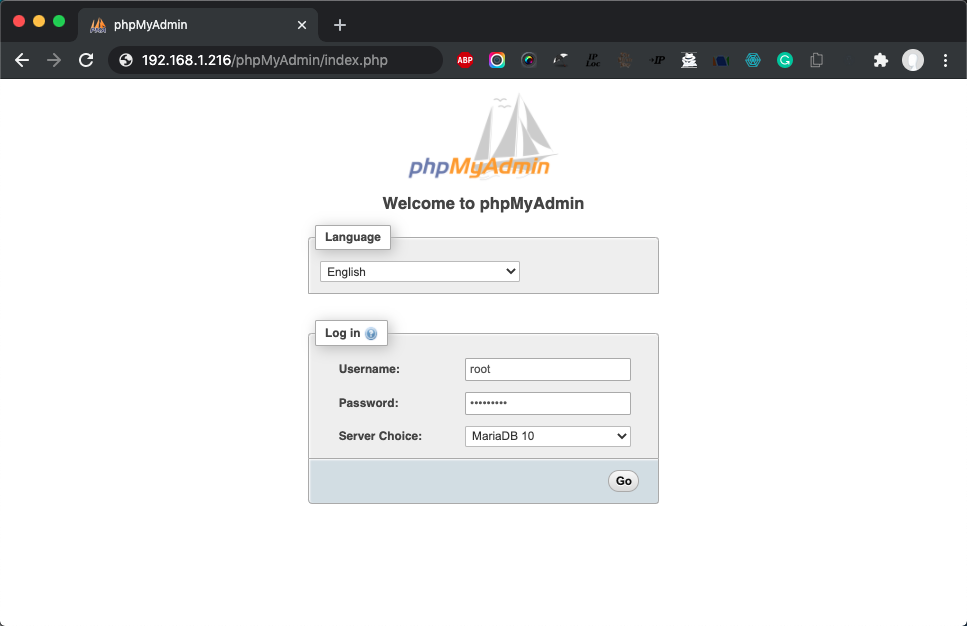Click the dark round color wheel extension icon

coord(529,60)
